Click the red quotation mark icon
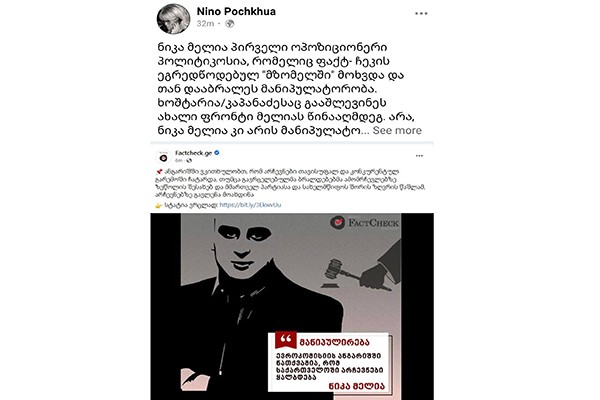 tap(286, 340)
